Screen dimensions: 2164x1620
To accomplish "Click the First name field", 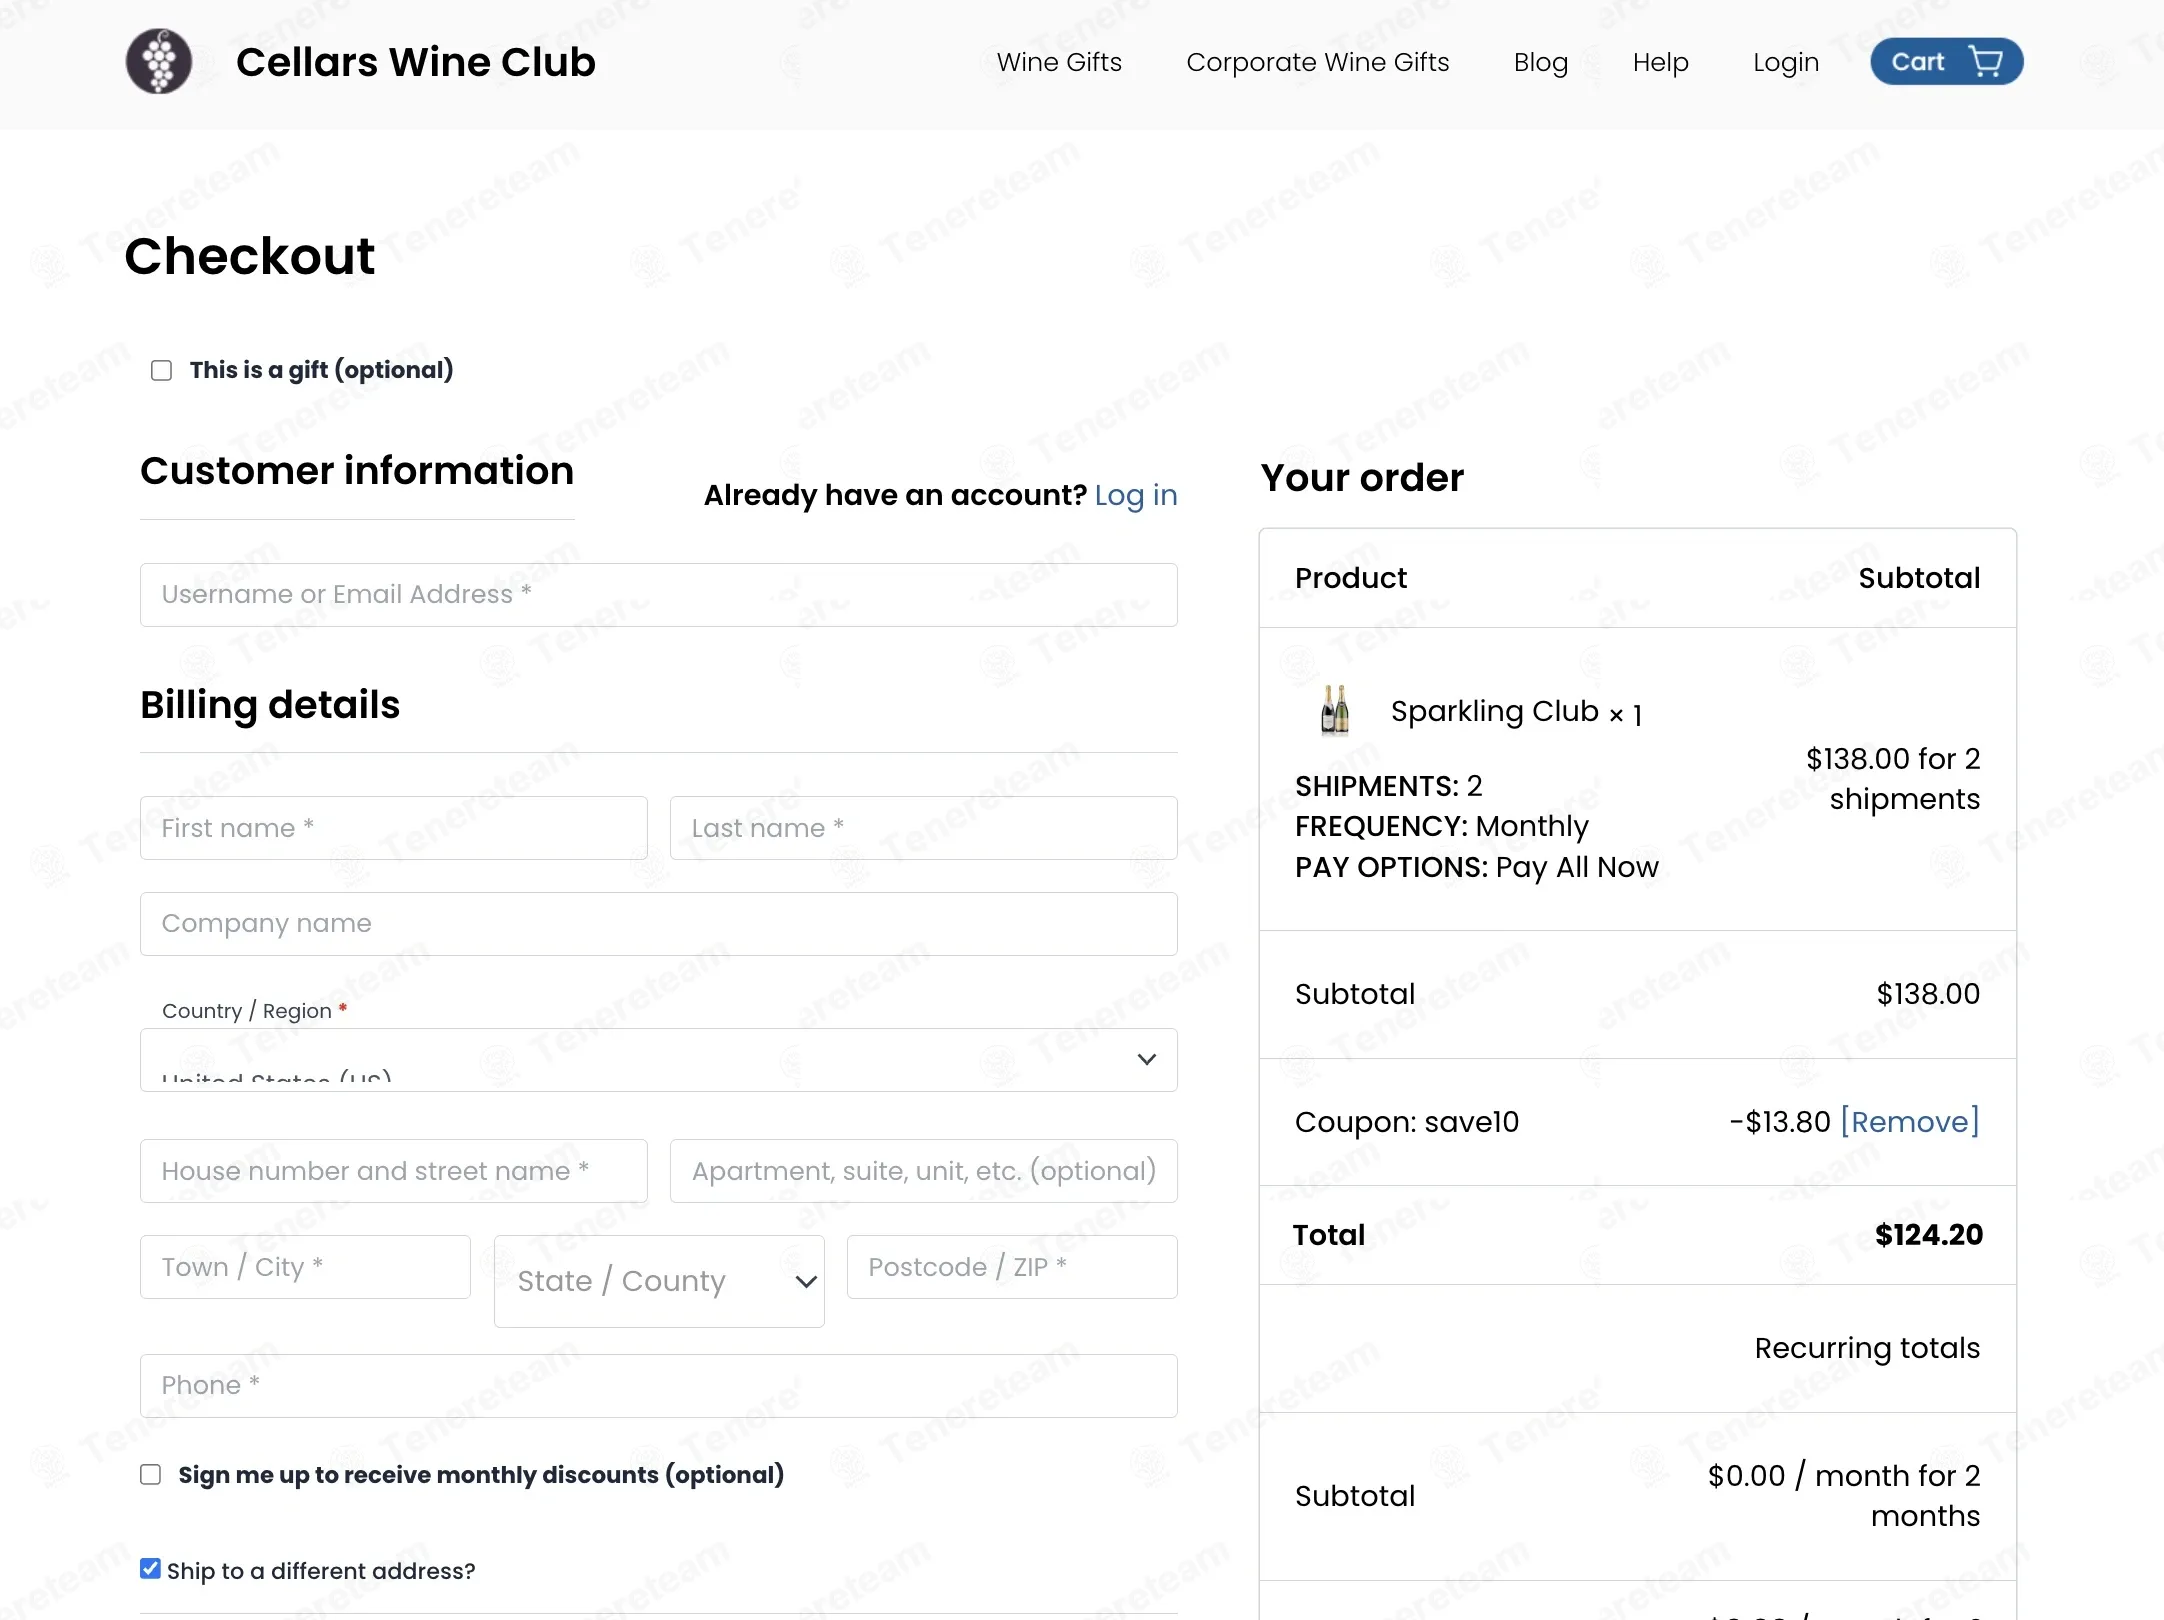I will [394, 828].
